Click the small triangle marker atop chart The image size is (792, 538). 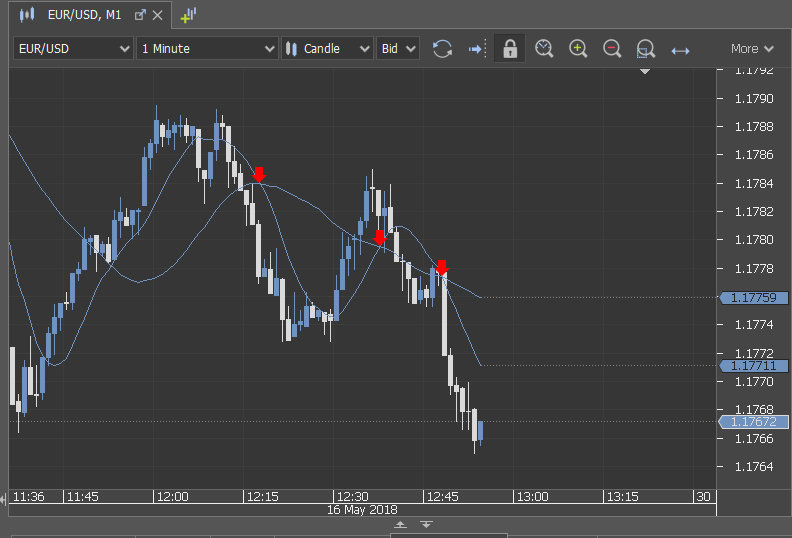(x=645, y=71)
